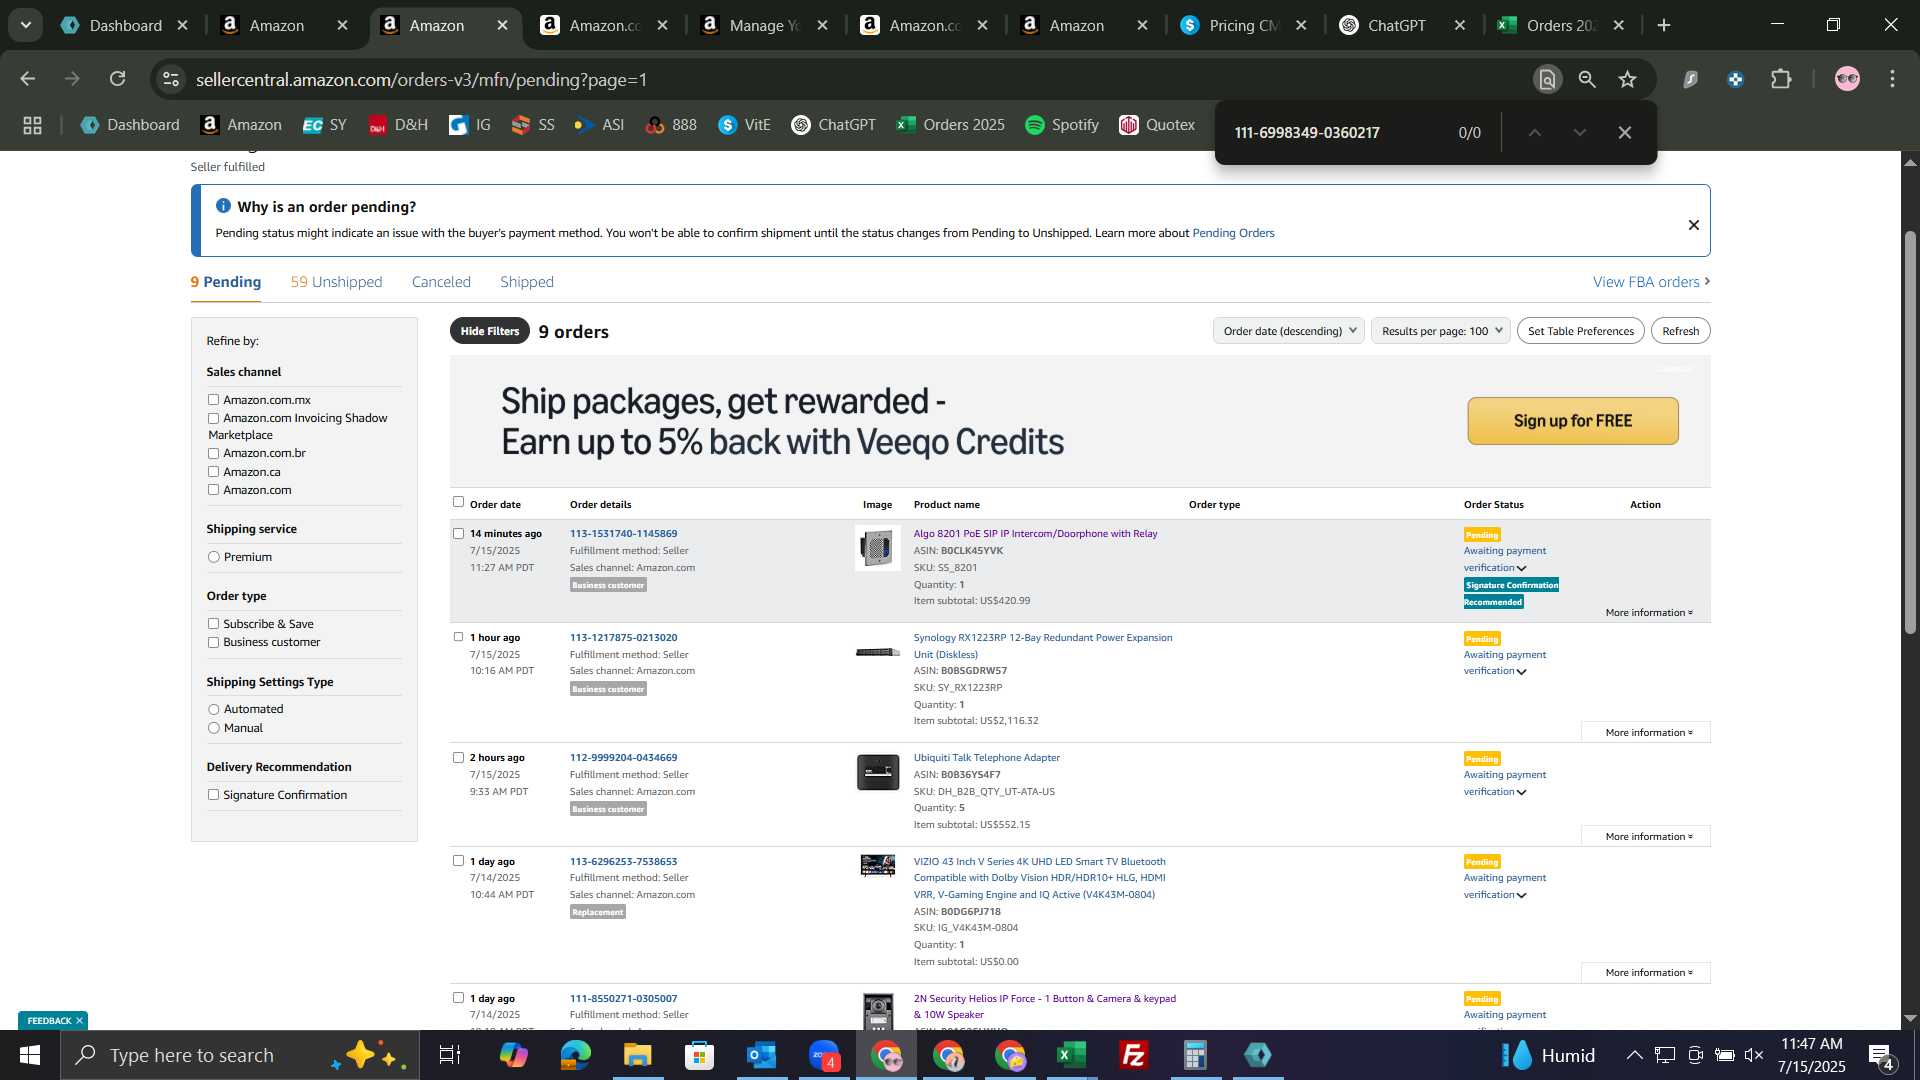This screenshot has width=1920, height=1080.
Task: Click the Refresh orders button
Action: point(1681,331)
